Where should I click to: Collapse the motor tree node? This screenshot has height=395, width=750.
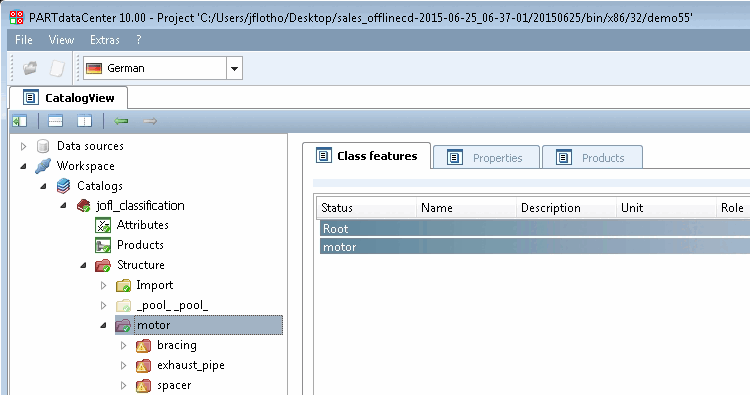pos(103,326)
